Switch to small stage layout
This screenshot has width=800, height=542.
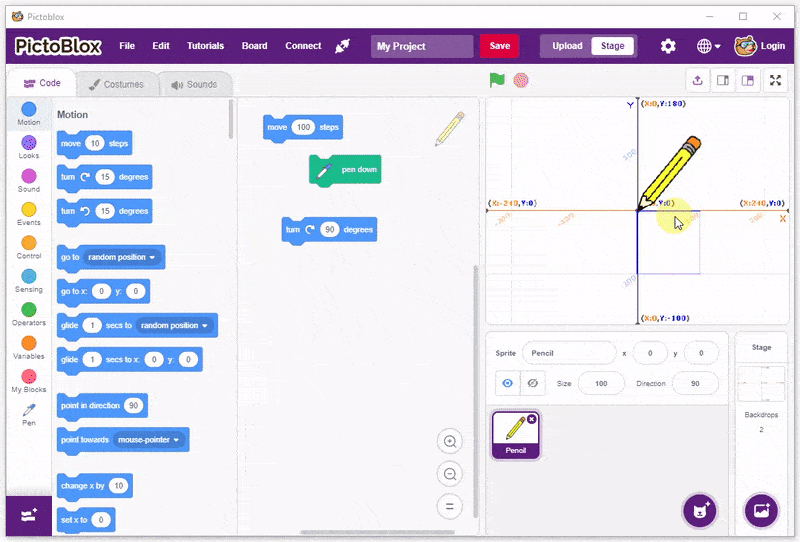722,81
